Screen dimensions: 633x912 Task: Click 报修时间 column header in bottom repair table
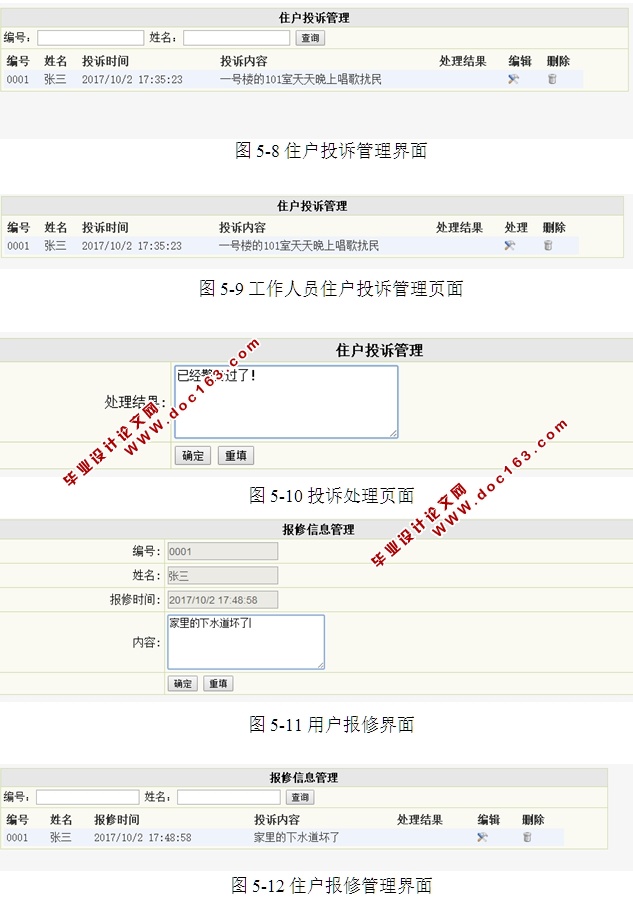(x=117, y=820)
